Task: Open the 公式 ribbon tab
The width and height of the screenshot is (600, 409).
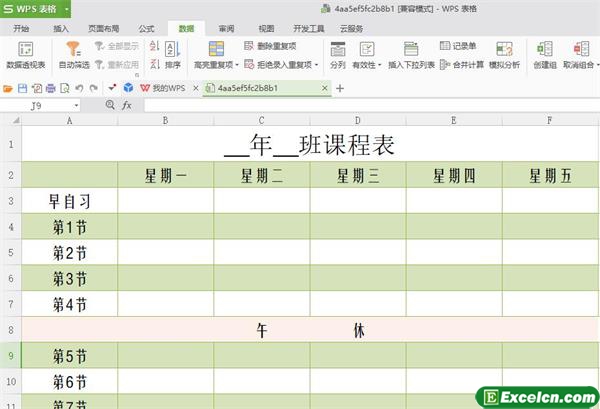Action: (x=146, y=29)
